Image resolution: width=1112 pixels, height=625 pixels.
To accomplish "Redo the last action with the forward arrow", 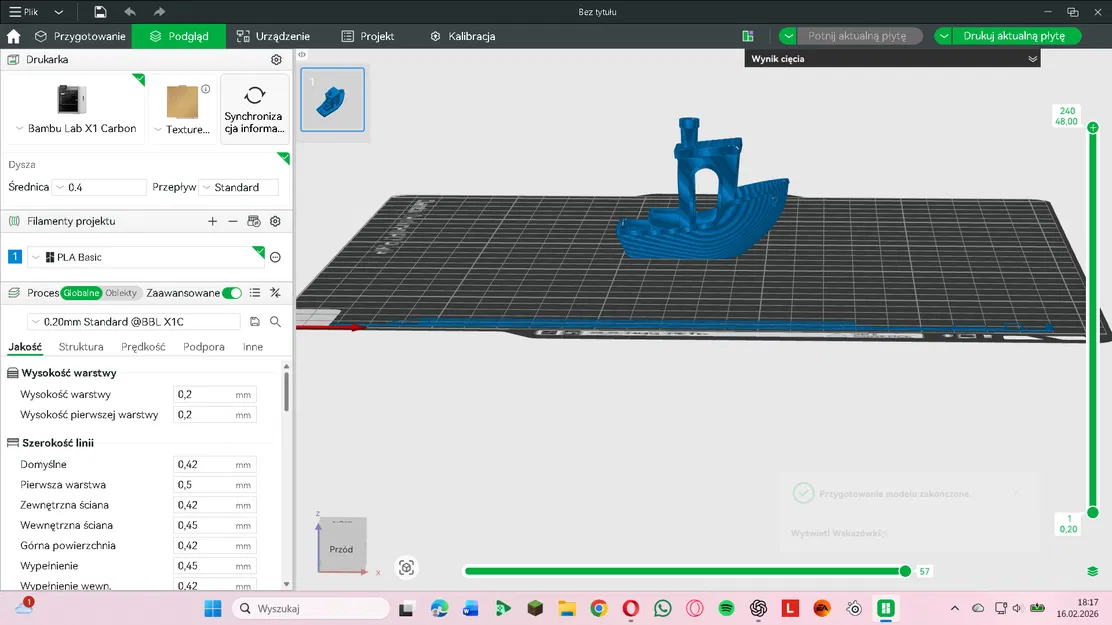I will point(159,11).
